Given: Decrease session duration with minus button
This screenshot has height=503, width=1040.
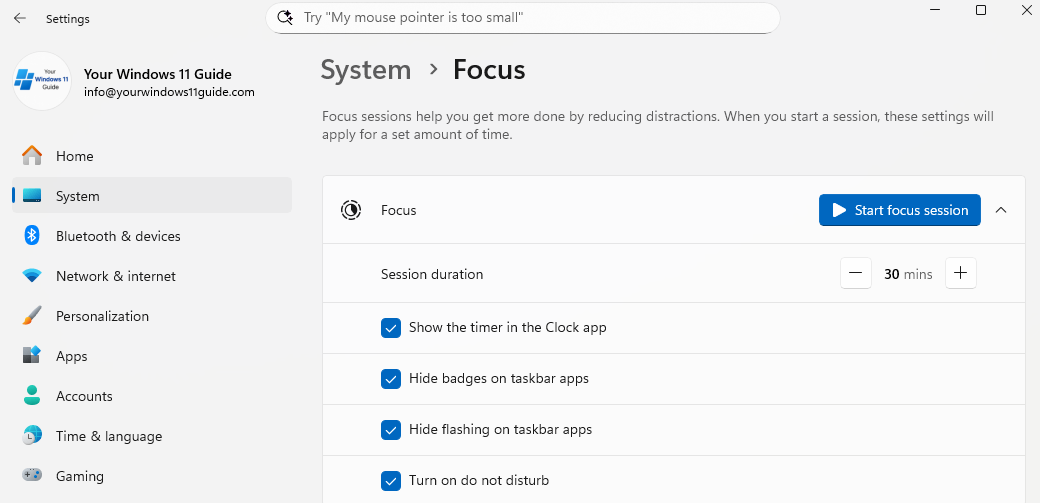Looking at the screenshot, I should pyautogui.click(x=856, y=273).
